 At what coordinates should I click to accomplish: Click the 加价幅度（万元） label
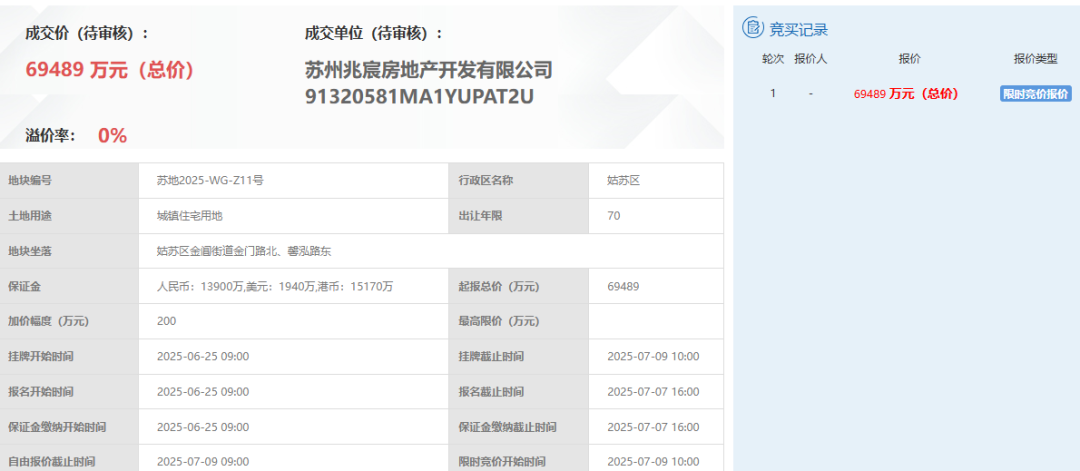pyautogui.click(x=48, y=321)
